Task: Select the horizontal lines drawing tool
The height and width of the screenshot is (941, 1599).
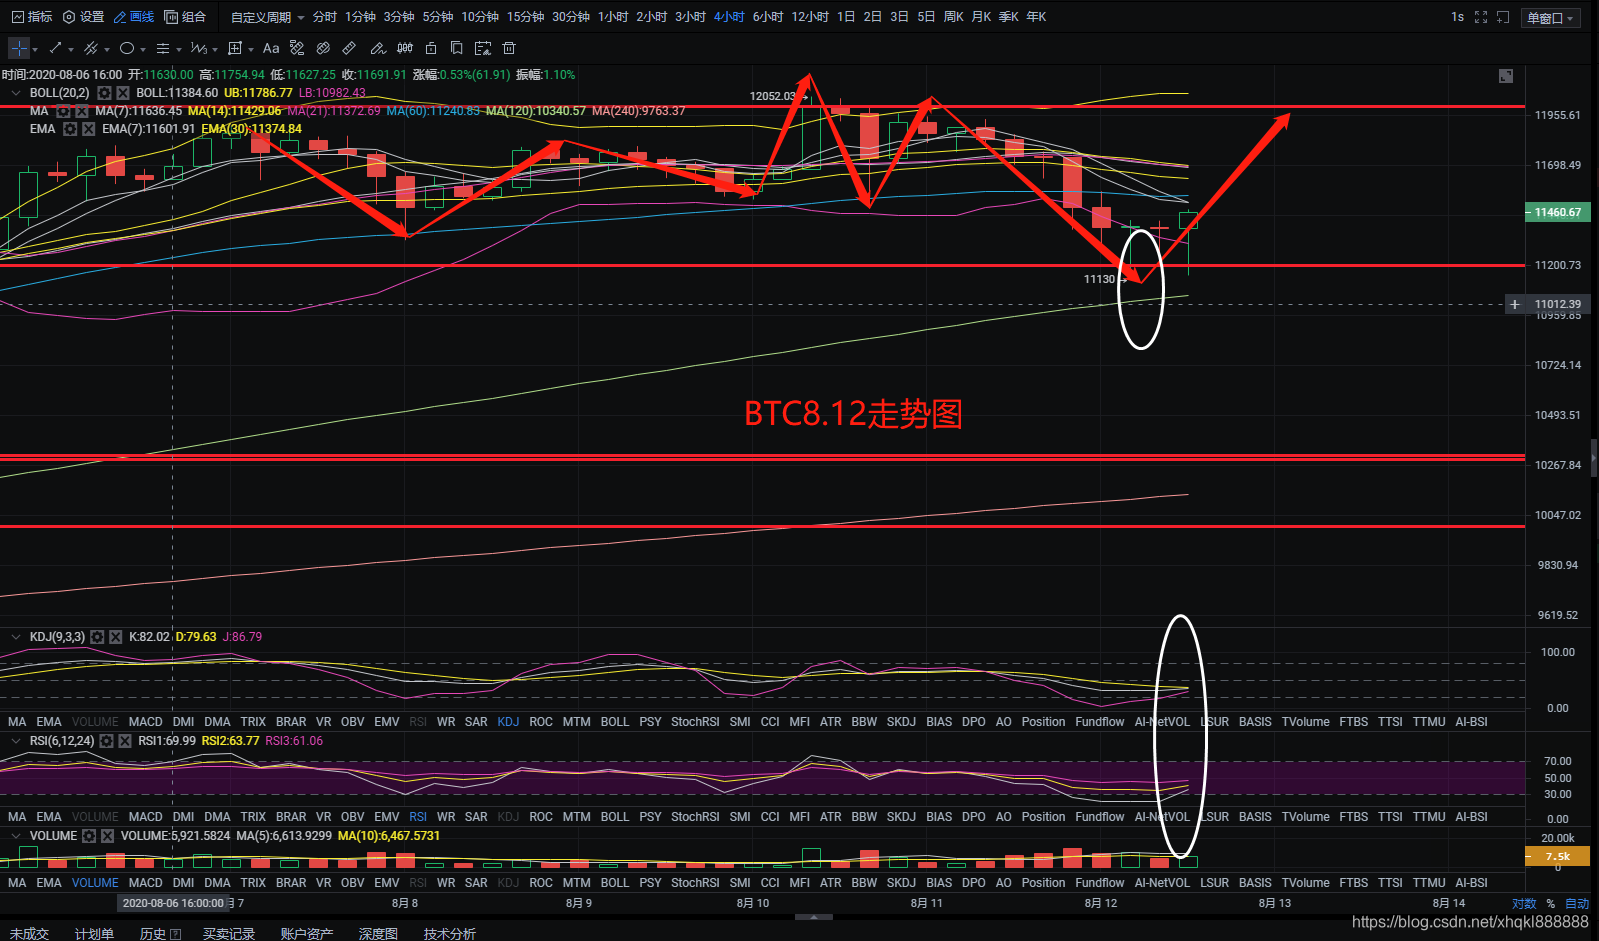Action: (163, 48)
